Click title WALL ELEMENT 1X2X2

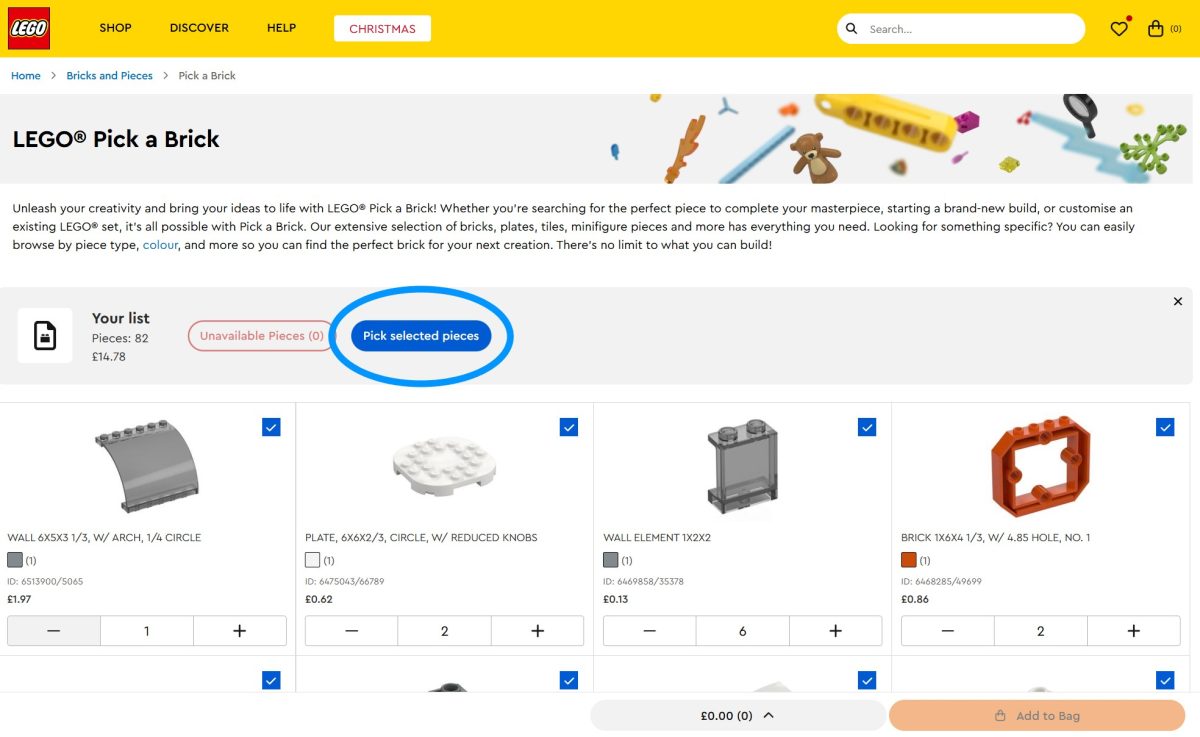pos(655,538)
